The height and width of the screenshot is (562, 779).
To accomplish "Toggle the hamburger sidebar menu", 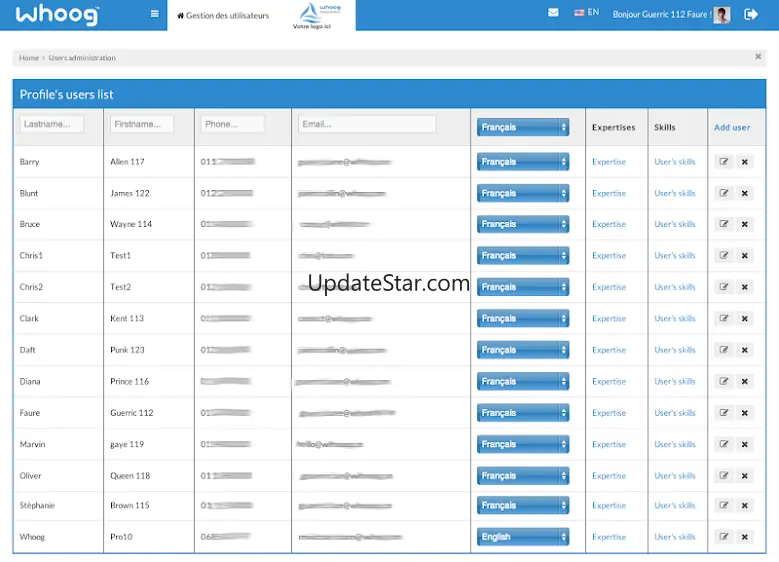I will coord(155,14).
